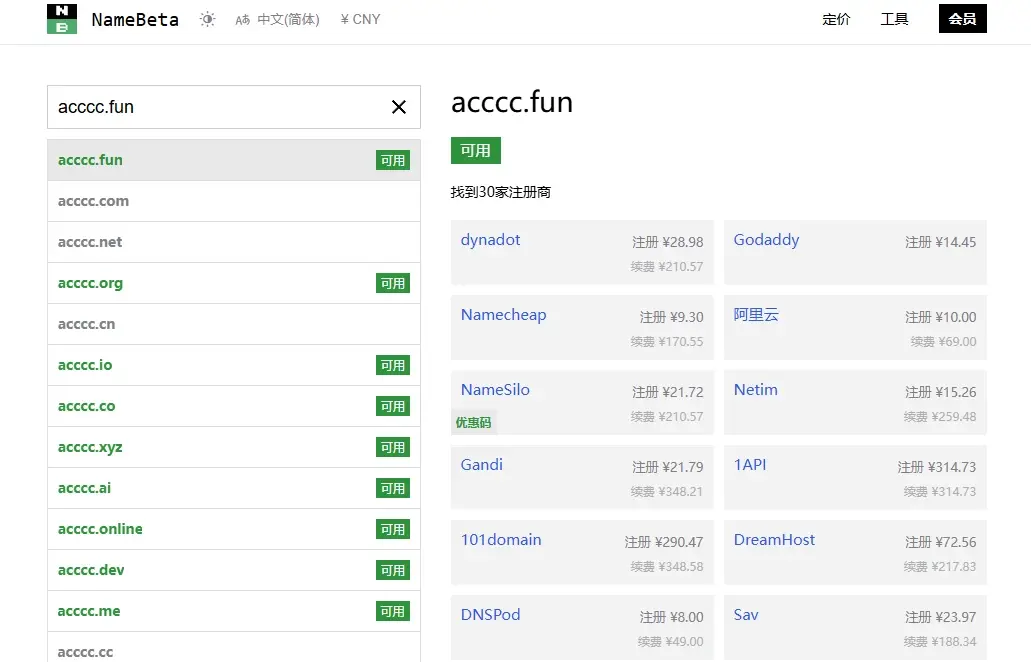Image resolution: width=1031 pixels, height=662 pixels.
Task: Click the green 可用 status below the acccc.fun heading
Action: click(475, 151)
